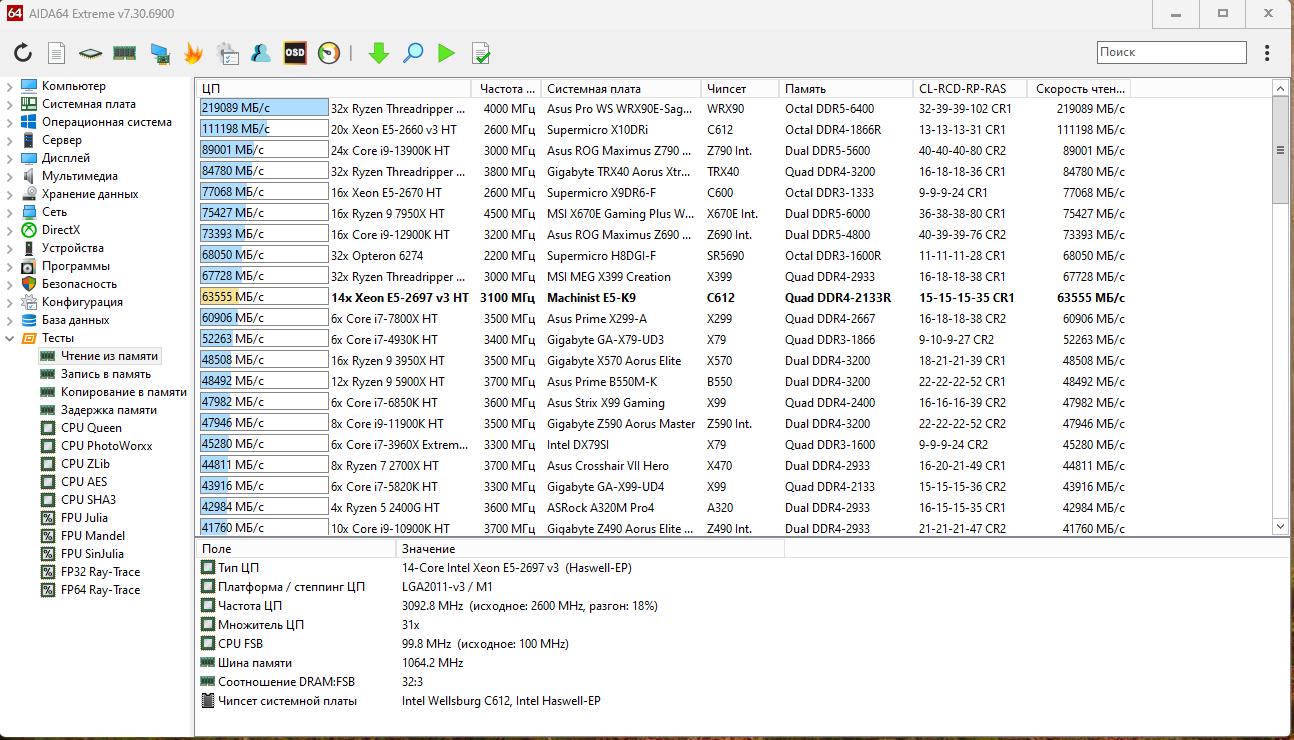
Task: Sort by the Память column header
Action: click(x=845, y=89)
